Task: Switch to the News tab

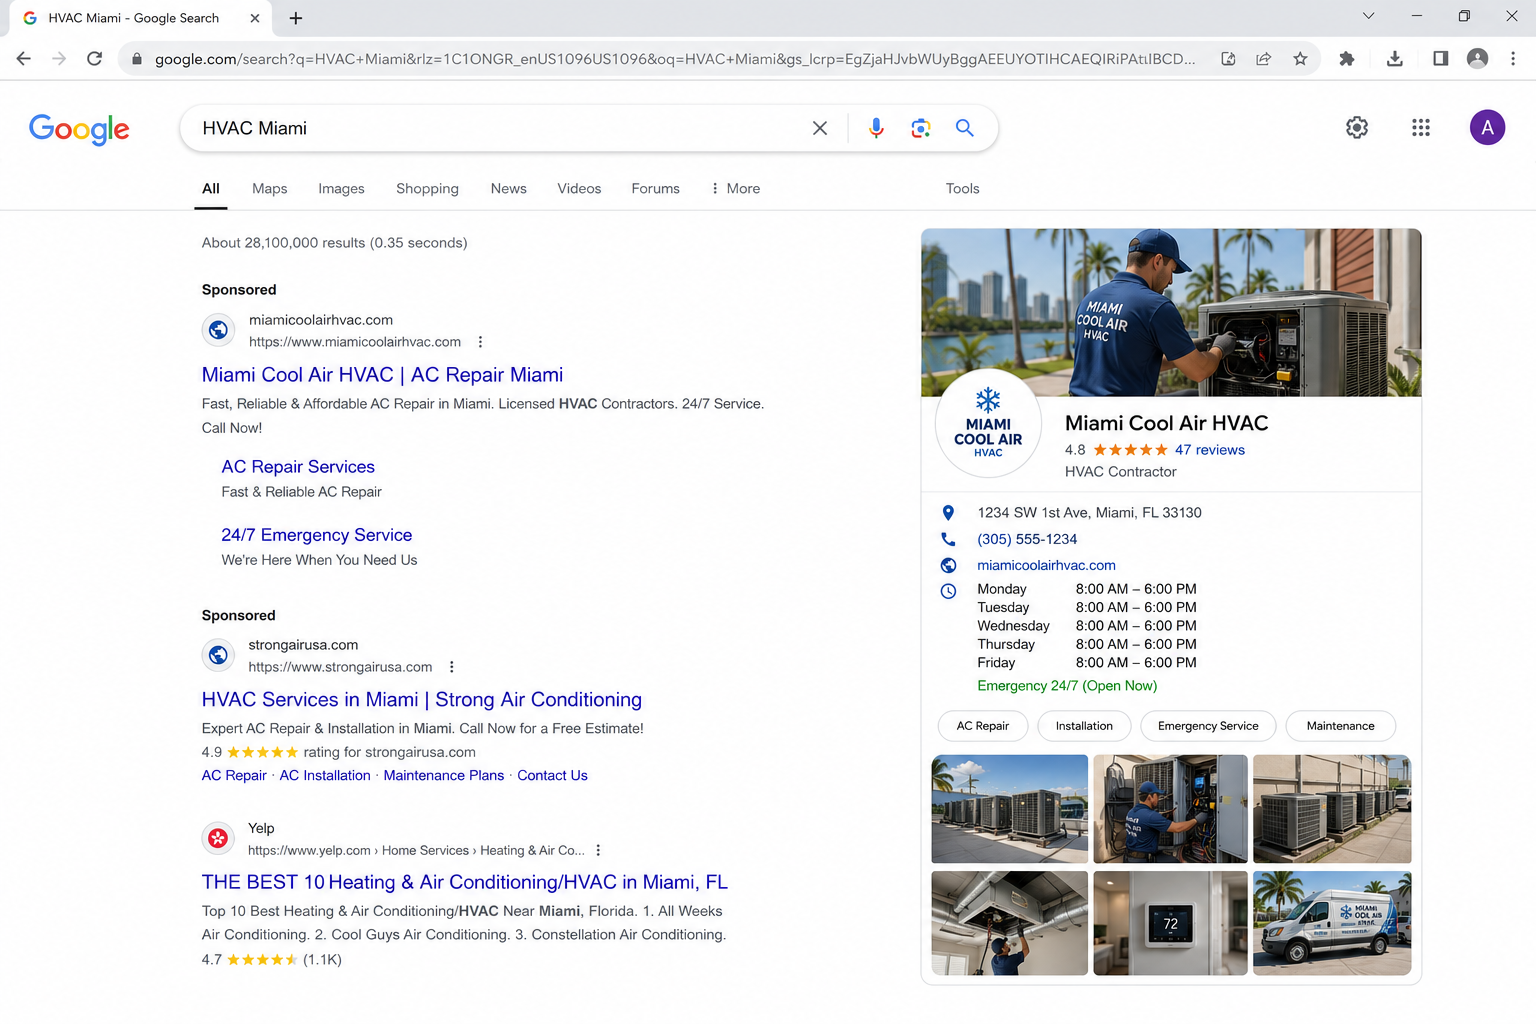Action: pyautogui.click(x=509, y=188)
